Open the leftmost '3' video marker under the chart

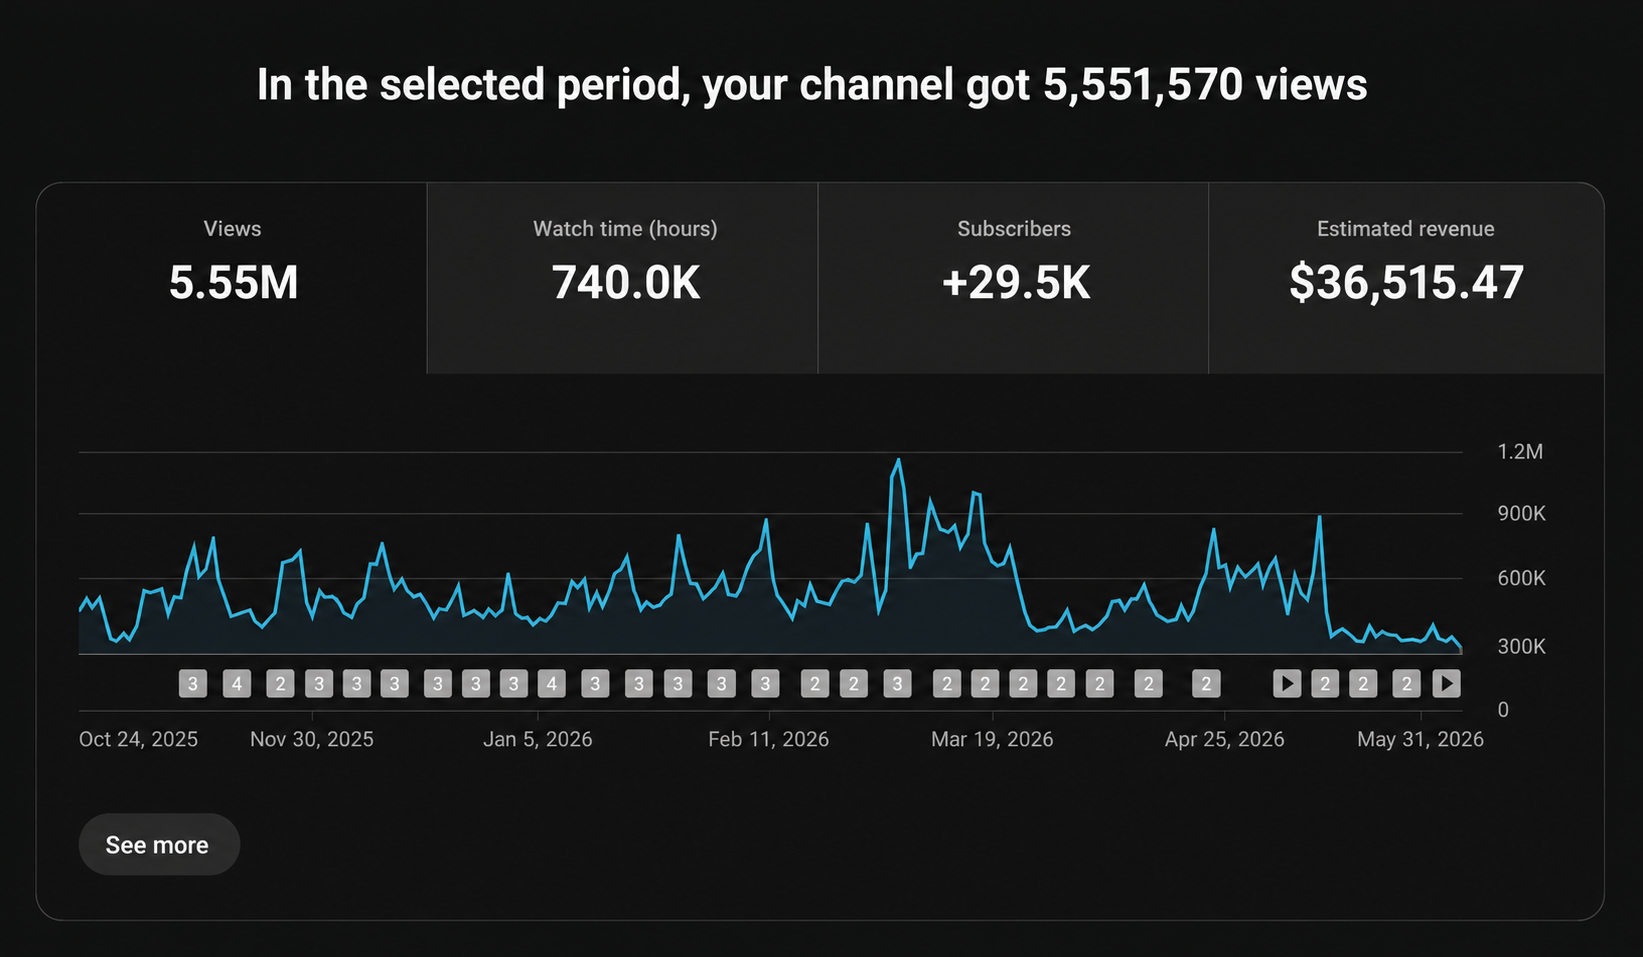(193, 684)
